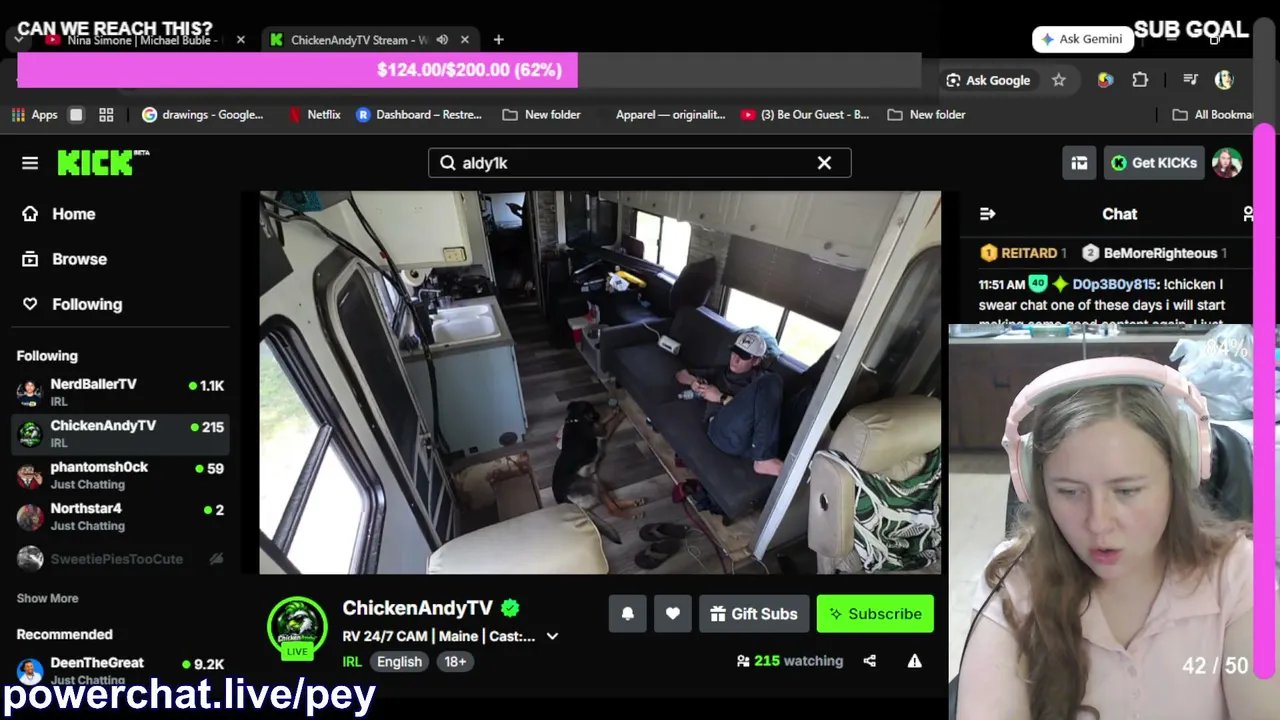This screenshot has height=720, width=1280.
Task: Switch to the Nina Simone browser tab
Action: 140,40
